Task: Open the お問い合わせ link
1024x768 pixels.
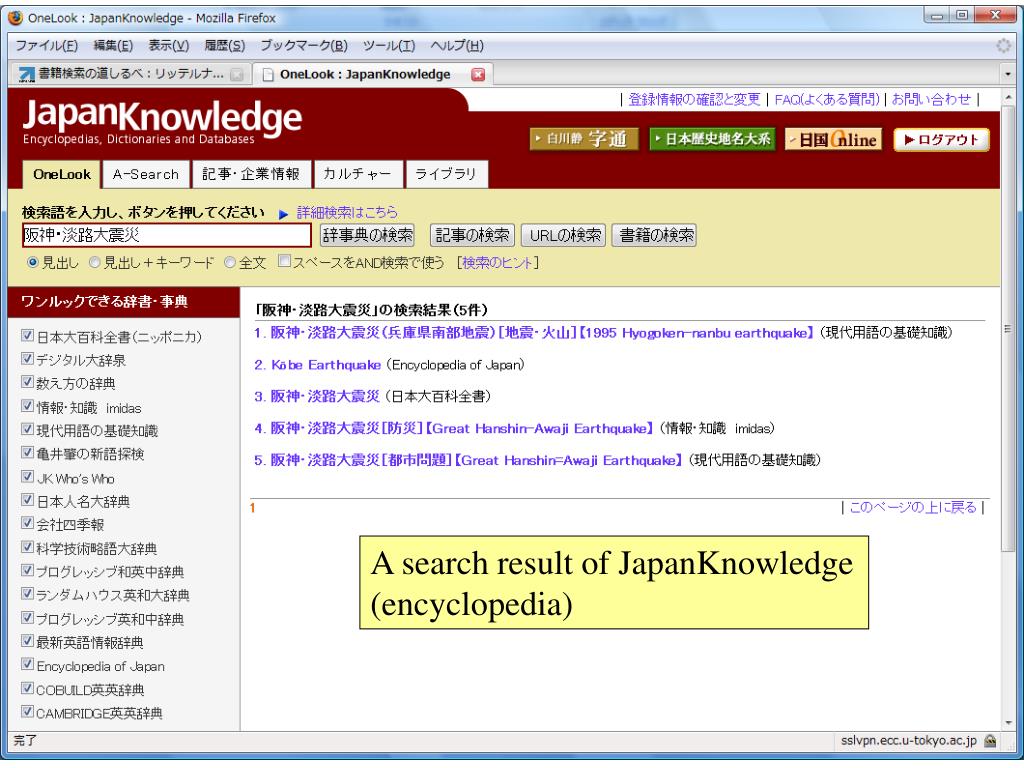Action: (x=931, y=99)
